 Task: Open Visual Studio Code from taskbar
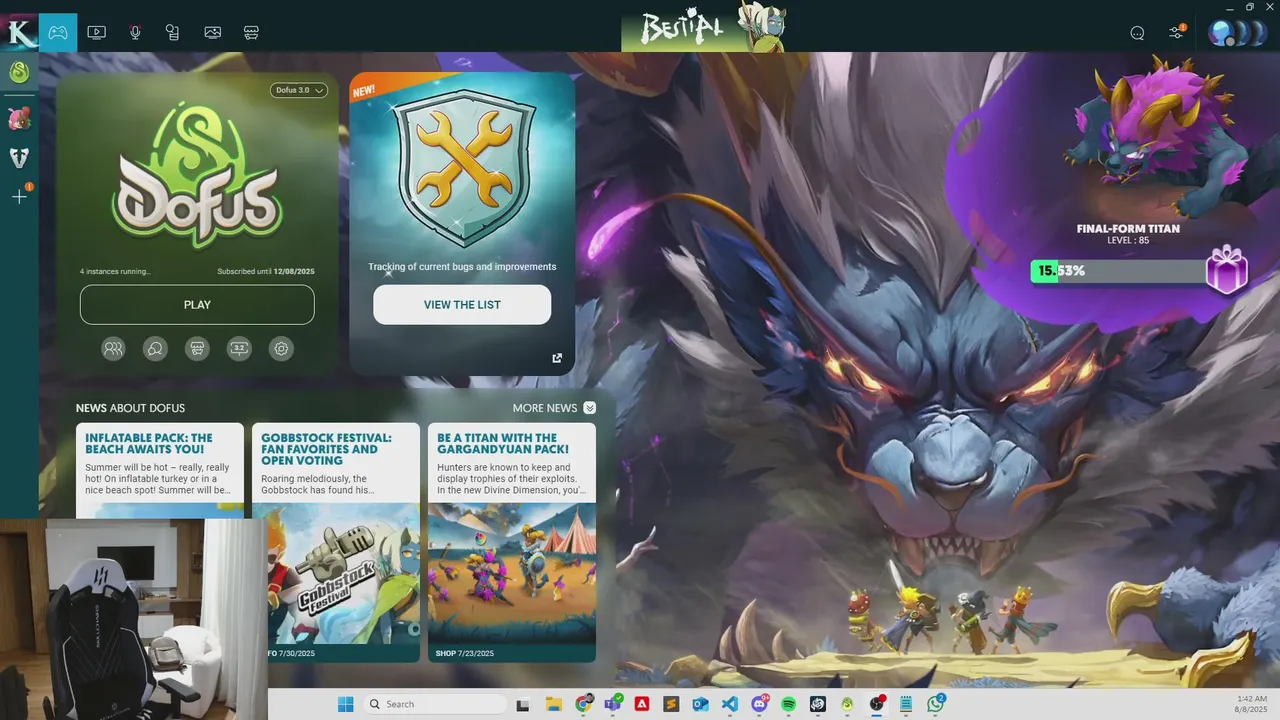tap(730, 704)
